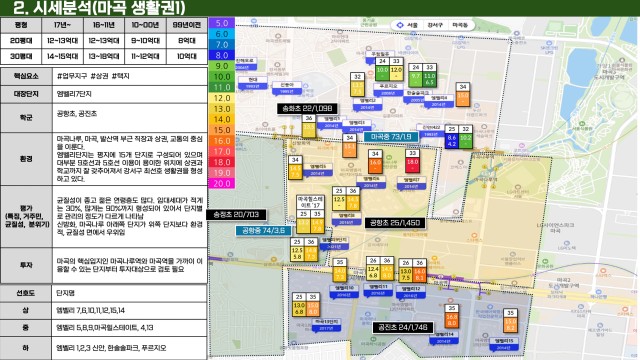
Task: Click the 엠밸리11 apartment marker
Action: click(378, 289)
